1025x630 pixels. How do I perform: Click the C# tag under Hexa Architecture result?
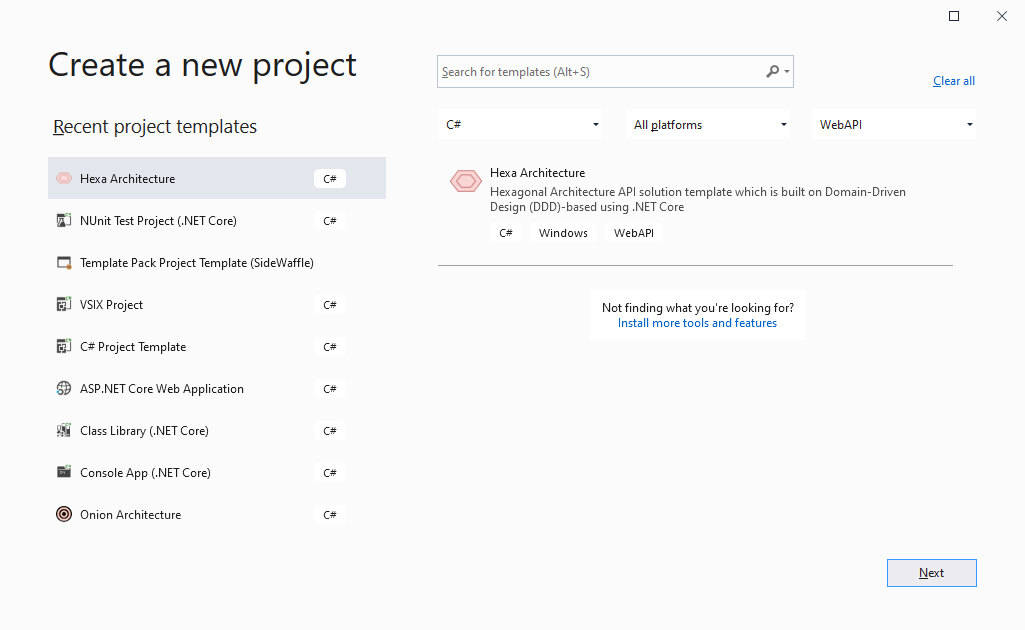coord(505,233)
